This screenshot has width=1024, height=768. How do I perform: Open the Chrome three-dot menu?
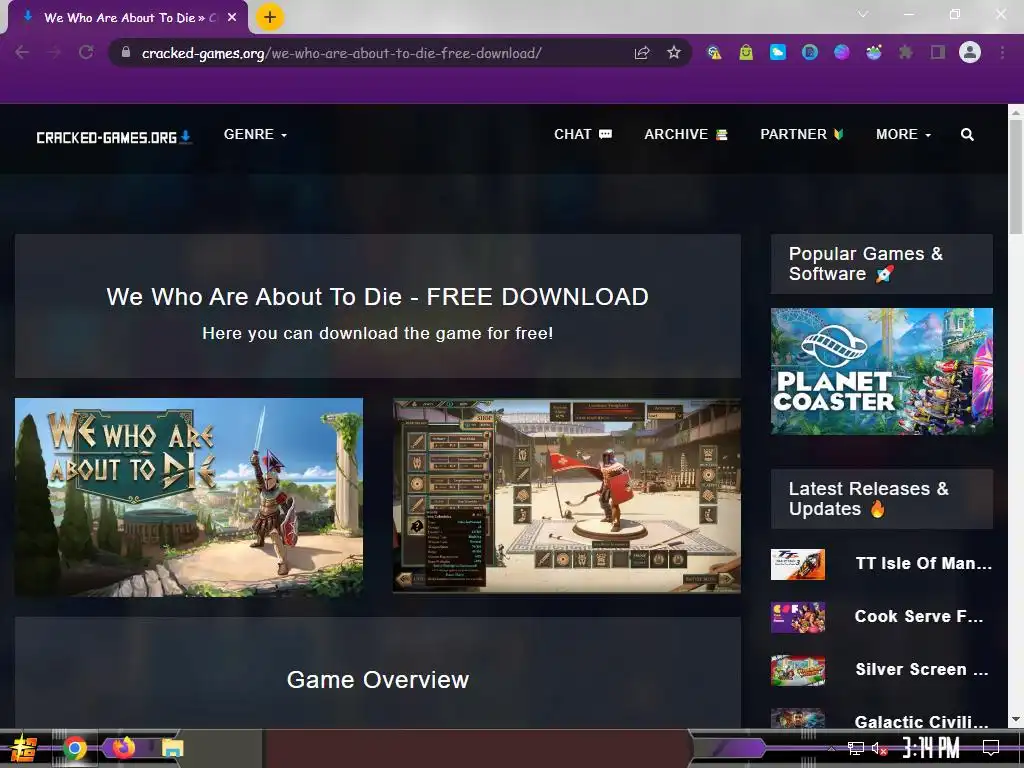pyautogui.click(x=1002, y=53)
